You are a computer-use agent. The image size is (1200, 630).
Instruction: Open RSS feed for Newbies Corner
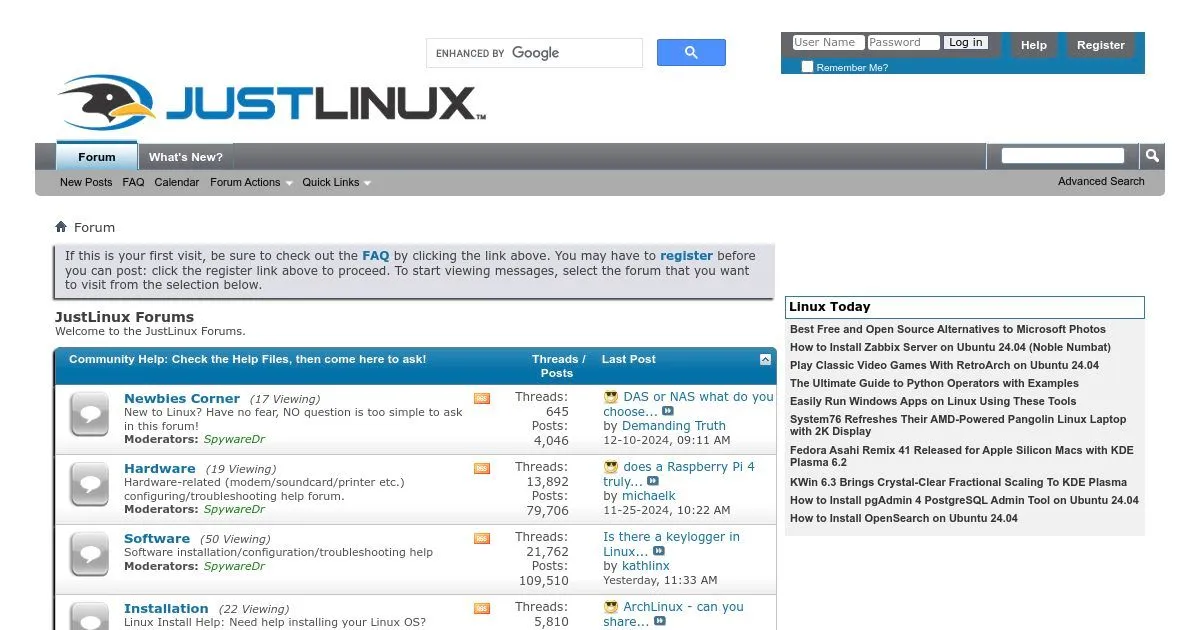482,398
